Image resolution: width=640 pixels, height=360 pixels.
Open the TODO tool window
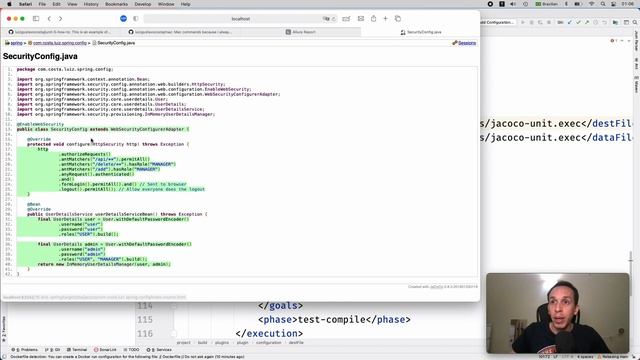(x=131, y=350)
